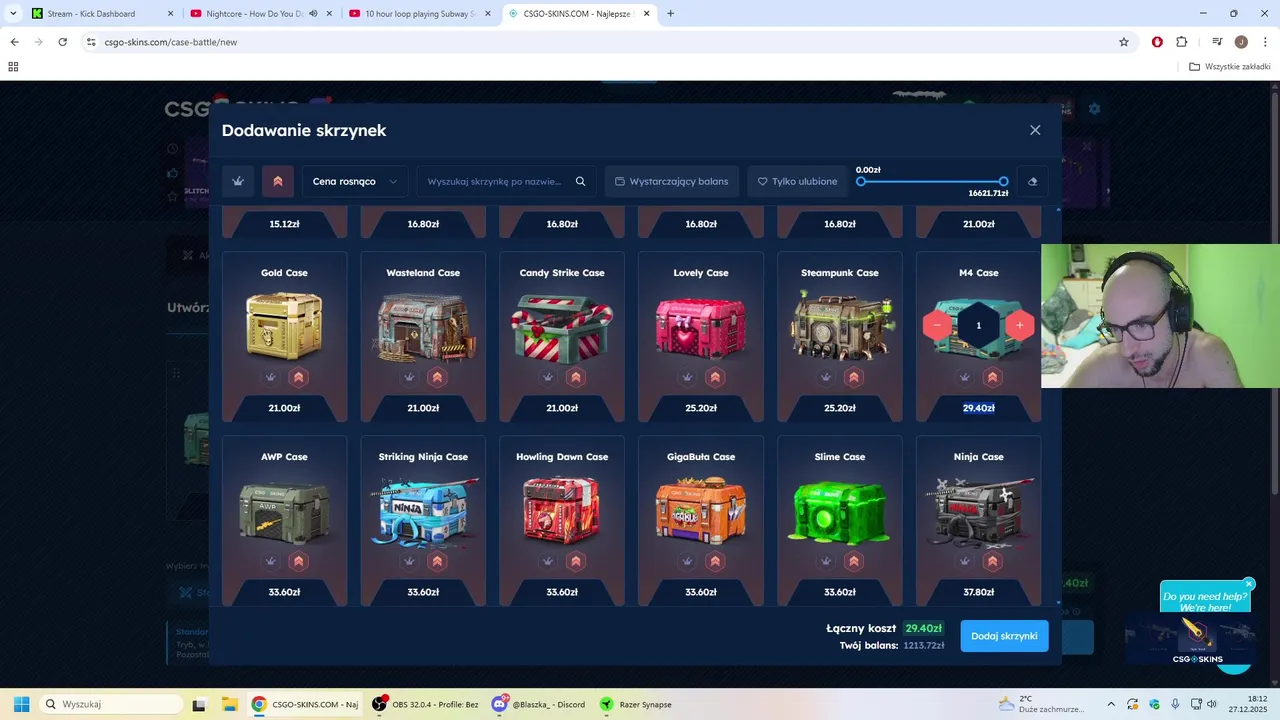The height and width of the screenshot is (720, 1280).
Task: Toggle the active red chevron rank filter
Action: (x=278, y=181)
